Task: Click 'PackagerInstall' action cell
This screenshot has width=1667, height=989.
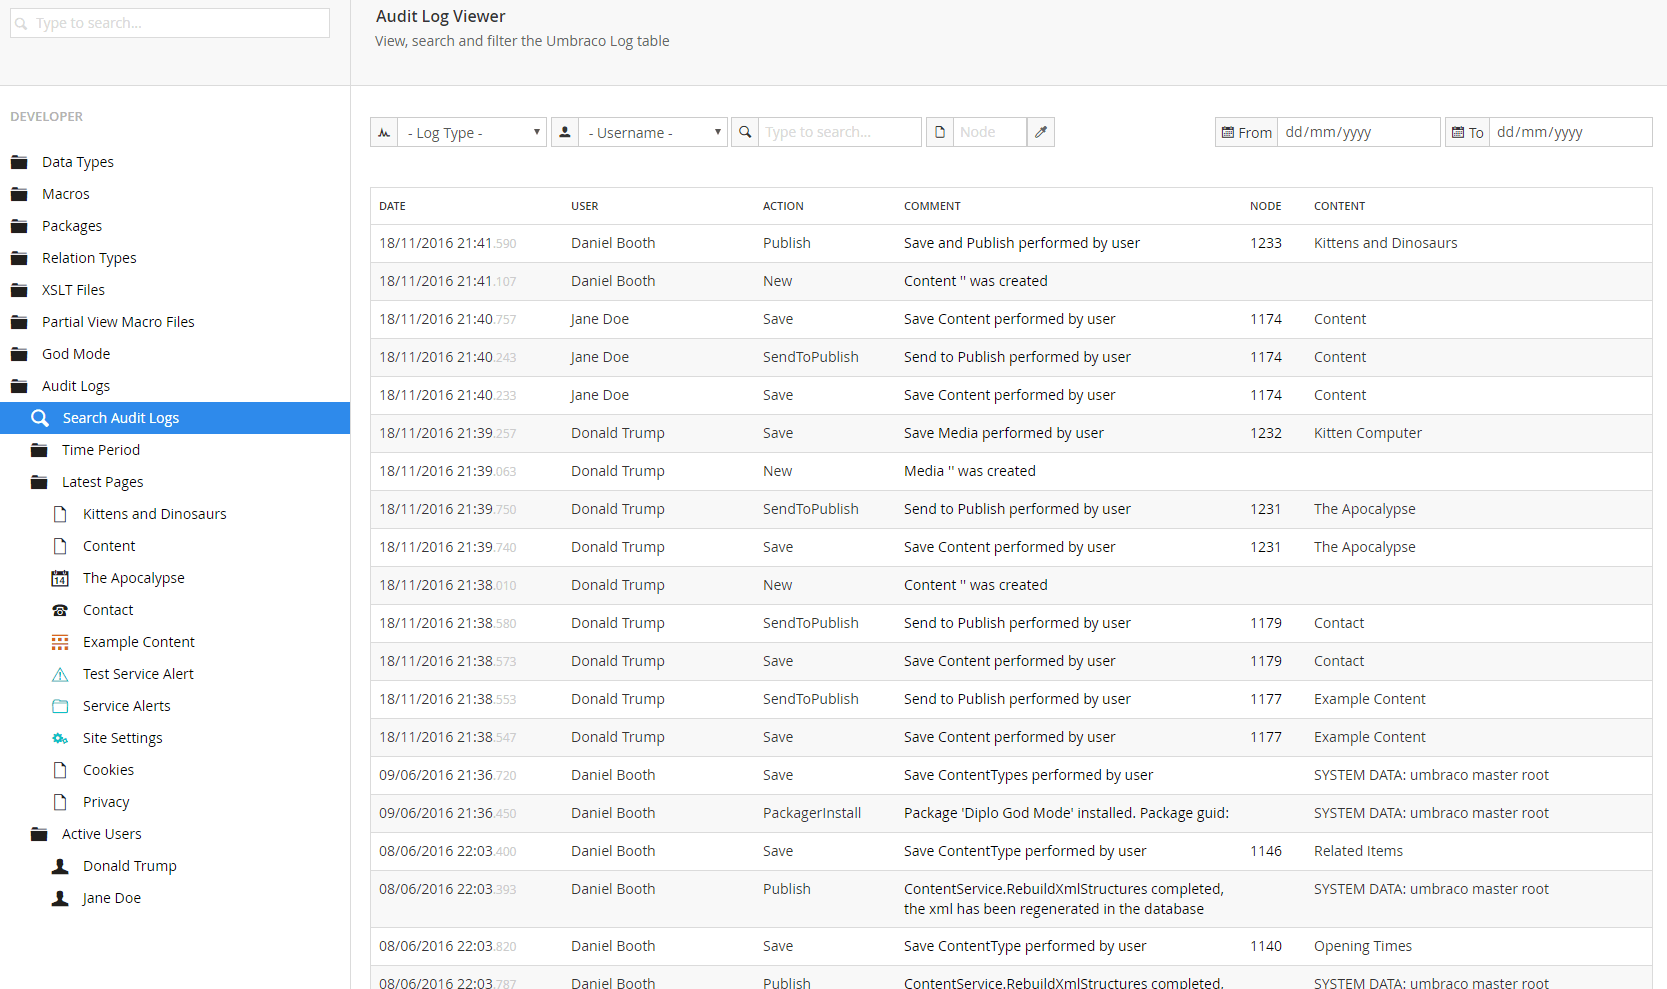Action: (812, 813)
